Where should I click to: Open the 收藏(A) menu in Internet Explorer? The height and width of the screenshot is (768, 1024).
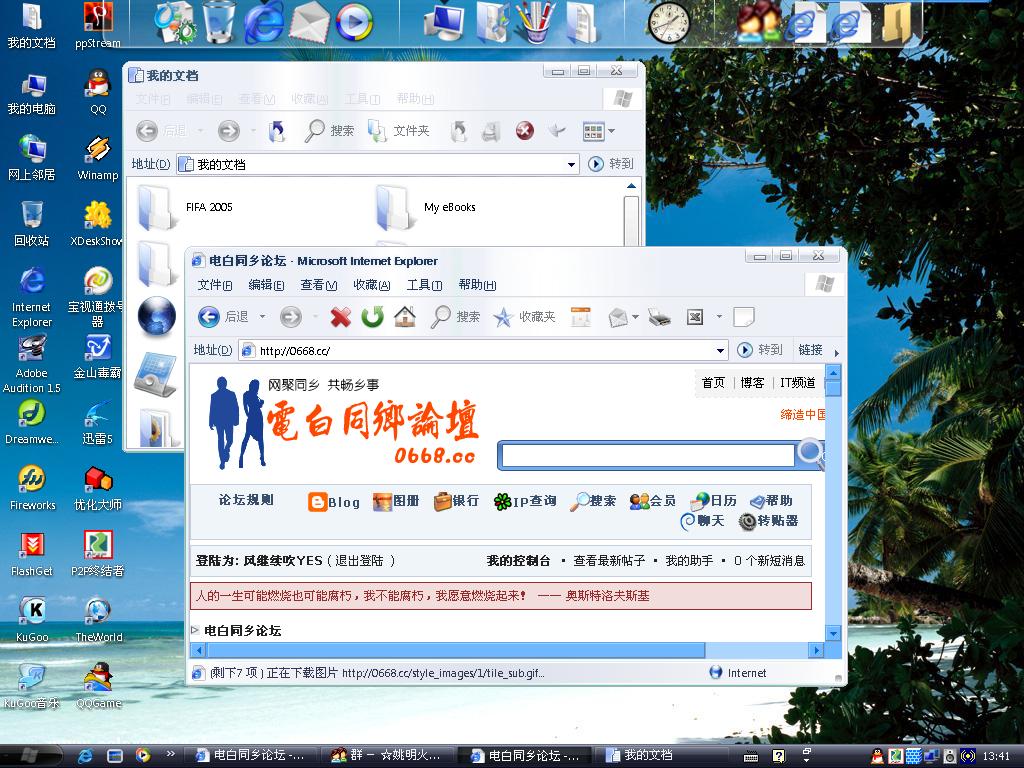(x=371, y=285)
